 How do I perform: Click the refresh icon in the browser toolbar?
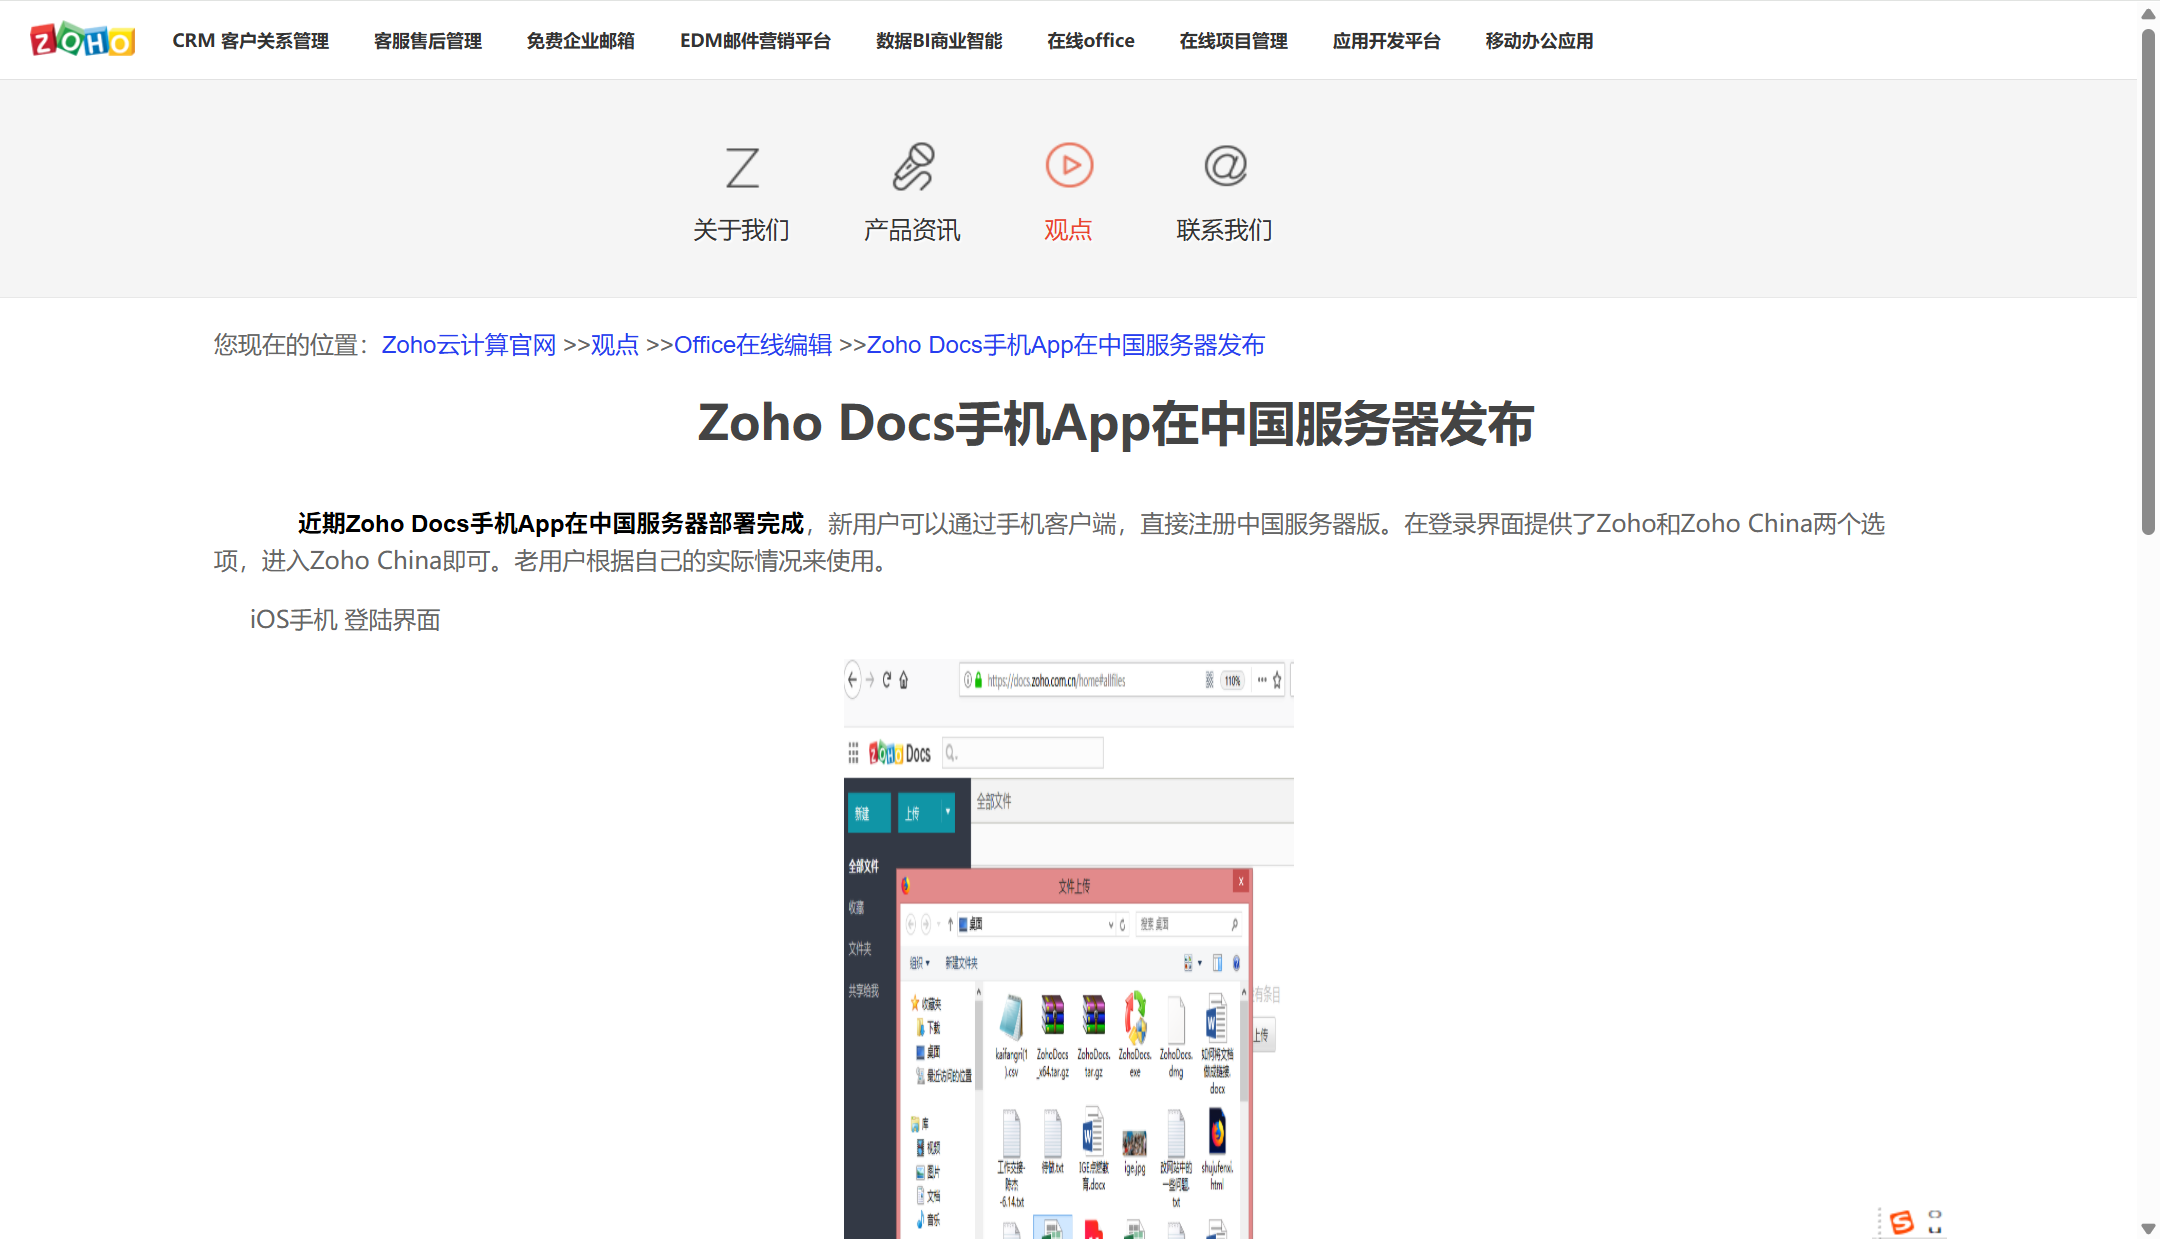coord(887,681)
